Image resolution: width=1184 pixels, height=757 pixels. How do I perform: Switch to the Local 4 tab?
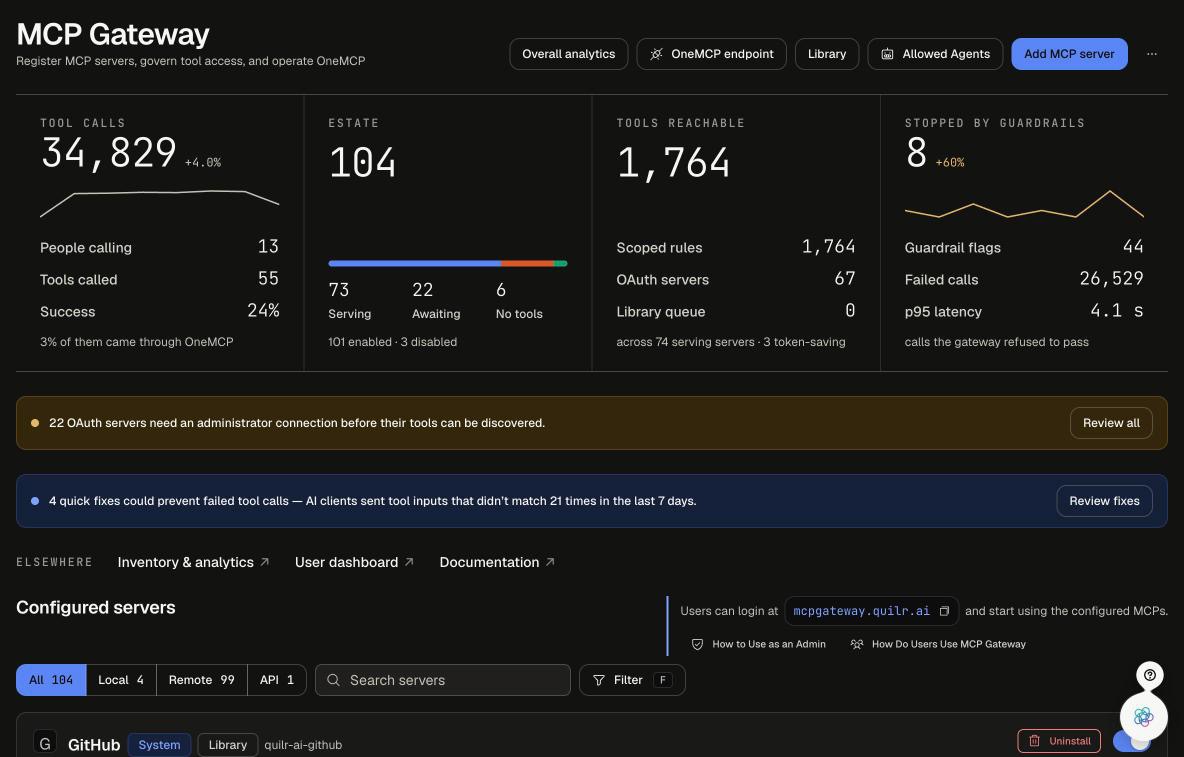coord(121,679)
